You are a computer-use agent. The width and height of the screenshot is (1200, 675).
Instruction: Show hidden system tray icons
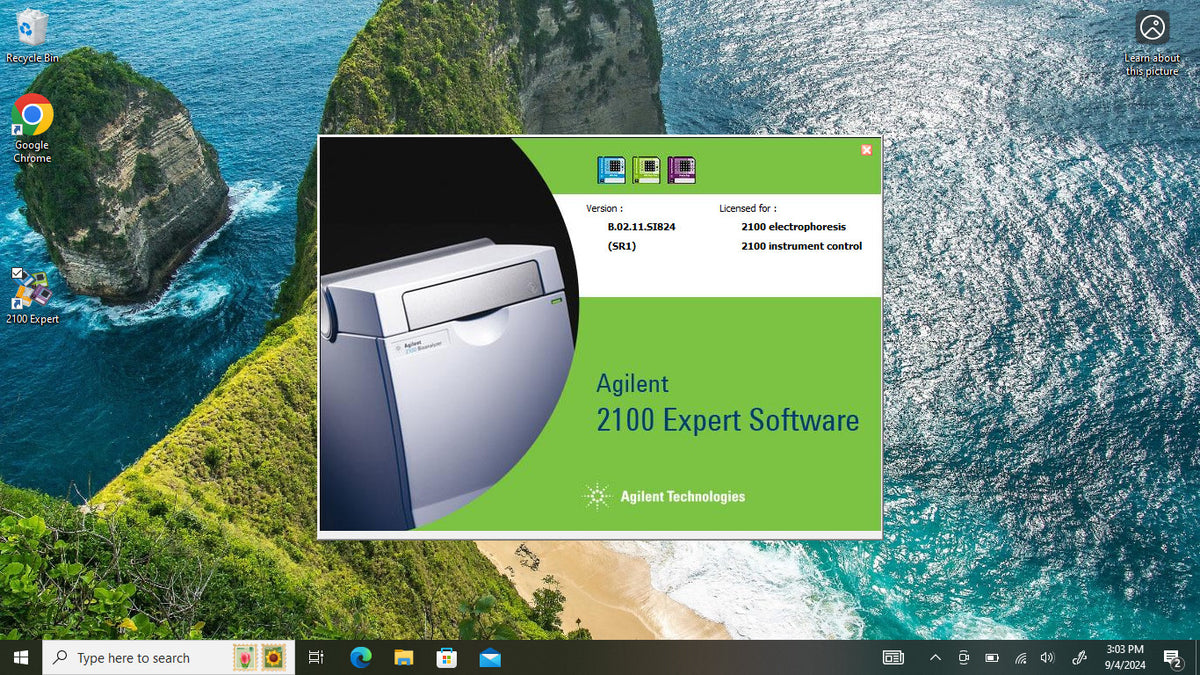point(935,657)
